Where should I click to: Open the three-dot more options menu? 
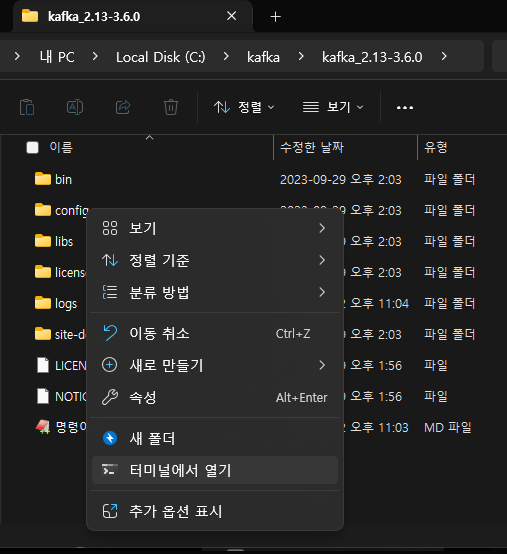coord(405,107)
